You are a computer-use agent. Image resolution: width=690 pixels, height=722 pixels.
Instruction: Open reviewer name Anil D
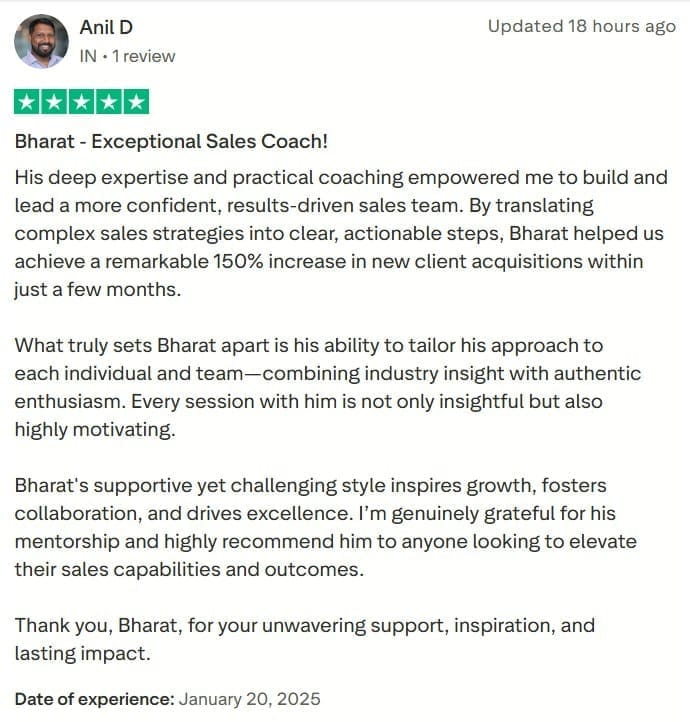[106, 28]
